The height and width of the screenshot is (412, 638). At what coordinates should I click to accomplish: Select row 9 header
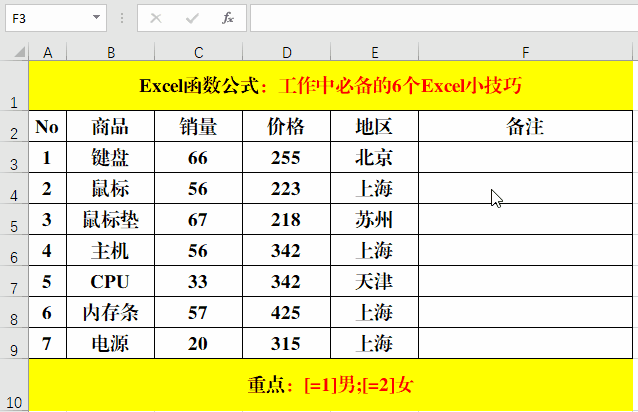coord(14,343)
